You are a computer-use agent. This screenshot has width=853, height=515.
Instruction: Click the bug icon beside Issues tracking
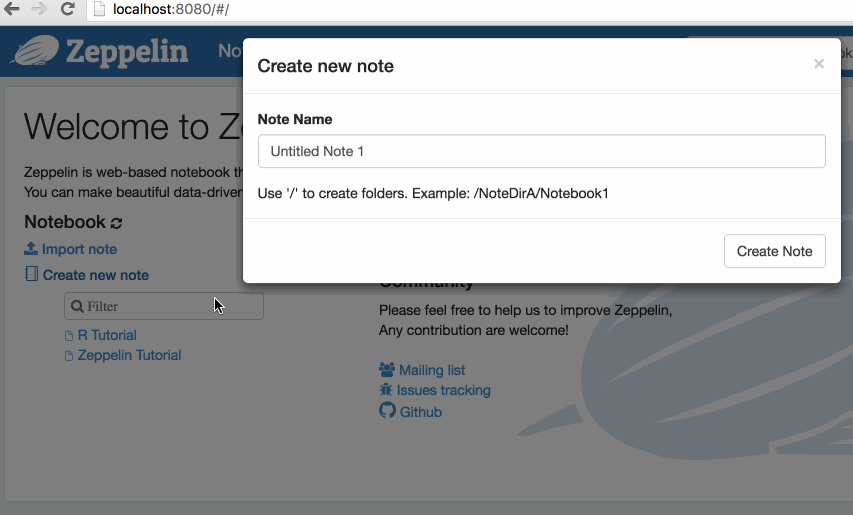386,390
